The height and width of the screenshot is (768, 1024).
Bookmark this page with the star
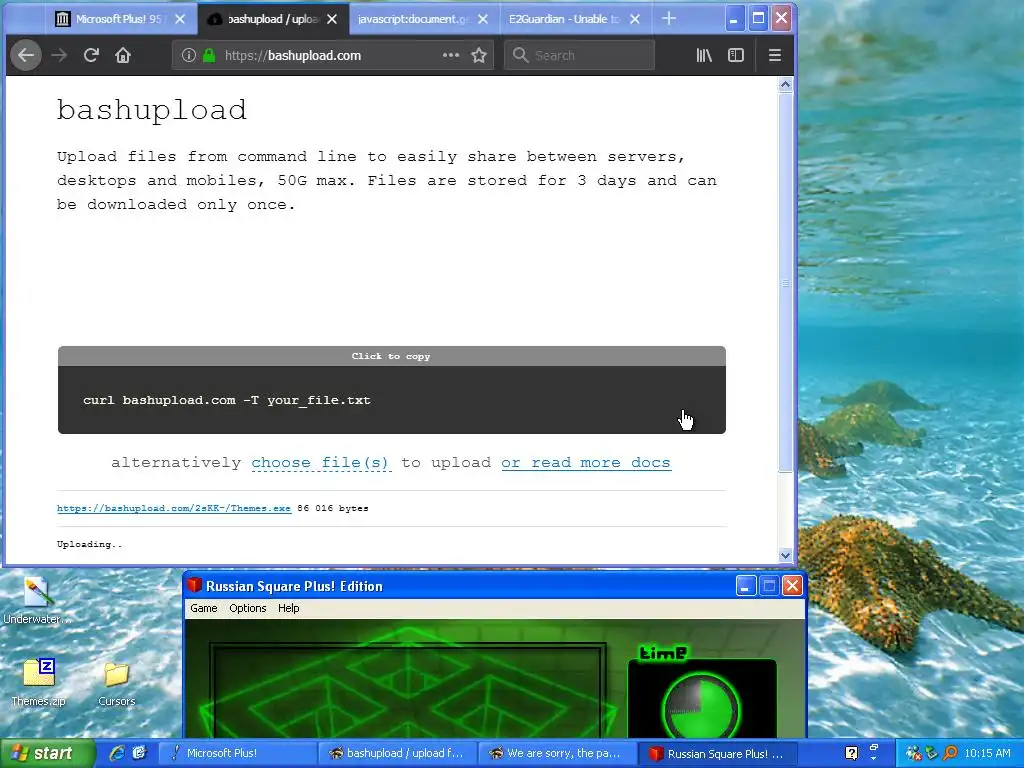(x=479, y=56)
